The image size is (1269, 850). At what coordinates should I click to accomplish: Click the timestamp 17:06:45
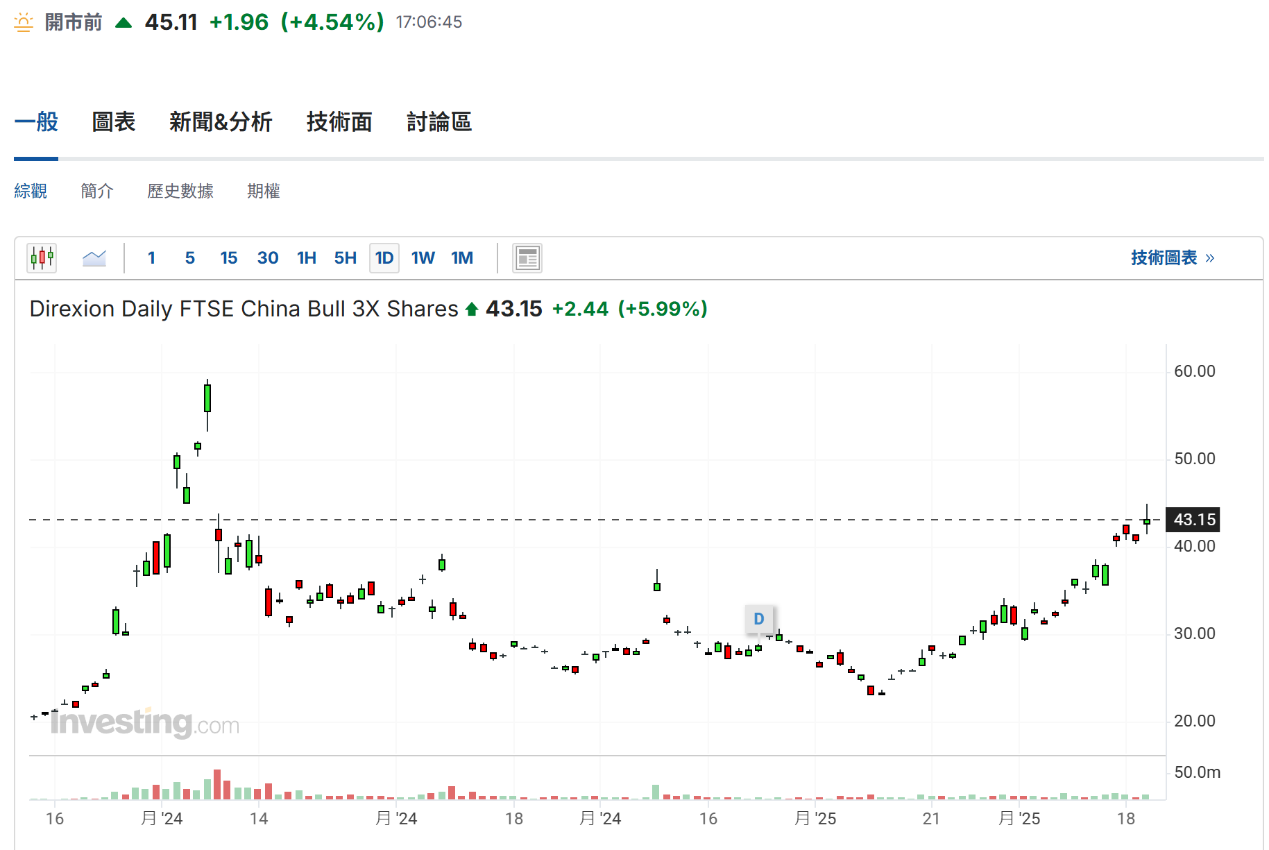(429, 22)
